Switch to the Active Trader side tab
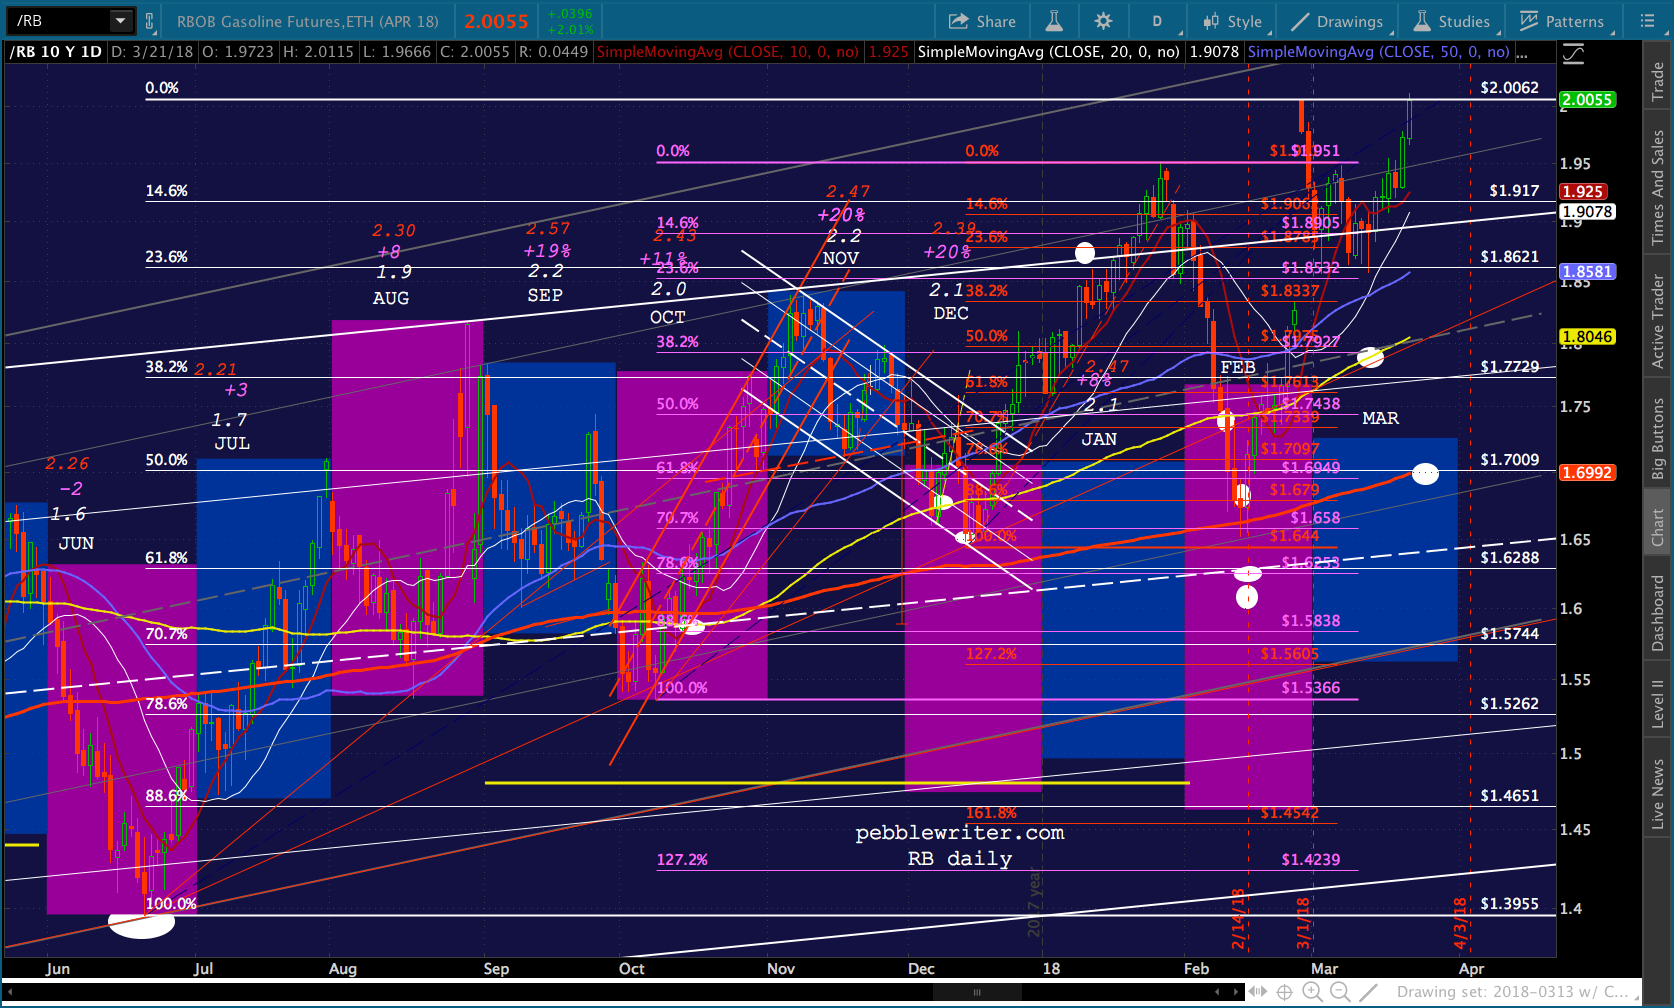The width and height of the screenshot is (1674, 1008). 1658,322
